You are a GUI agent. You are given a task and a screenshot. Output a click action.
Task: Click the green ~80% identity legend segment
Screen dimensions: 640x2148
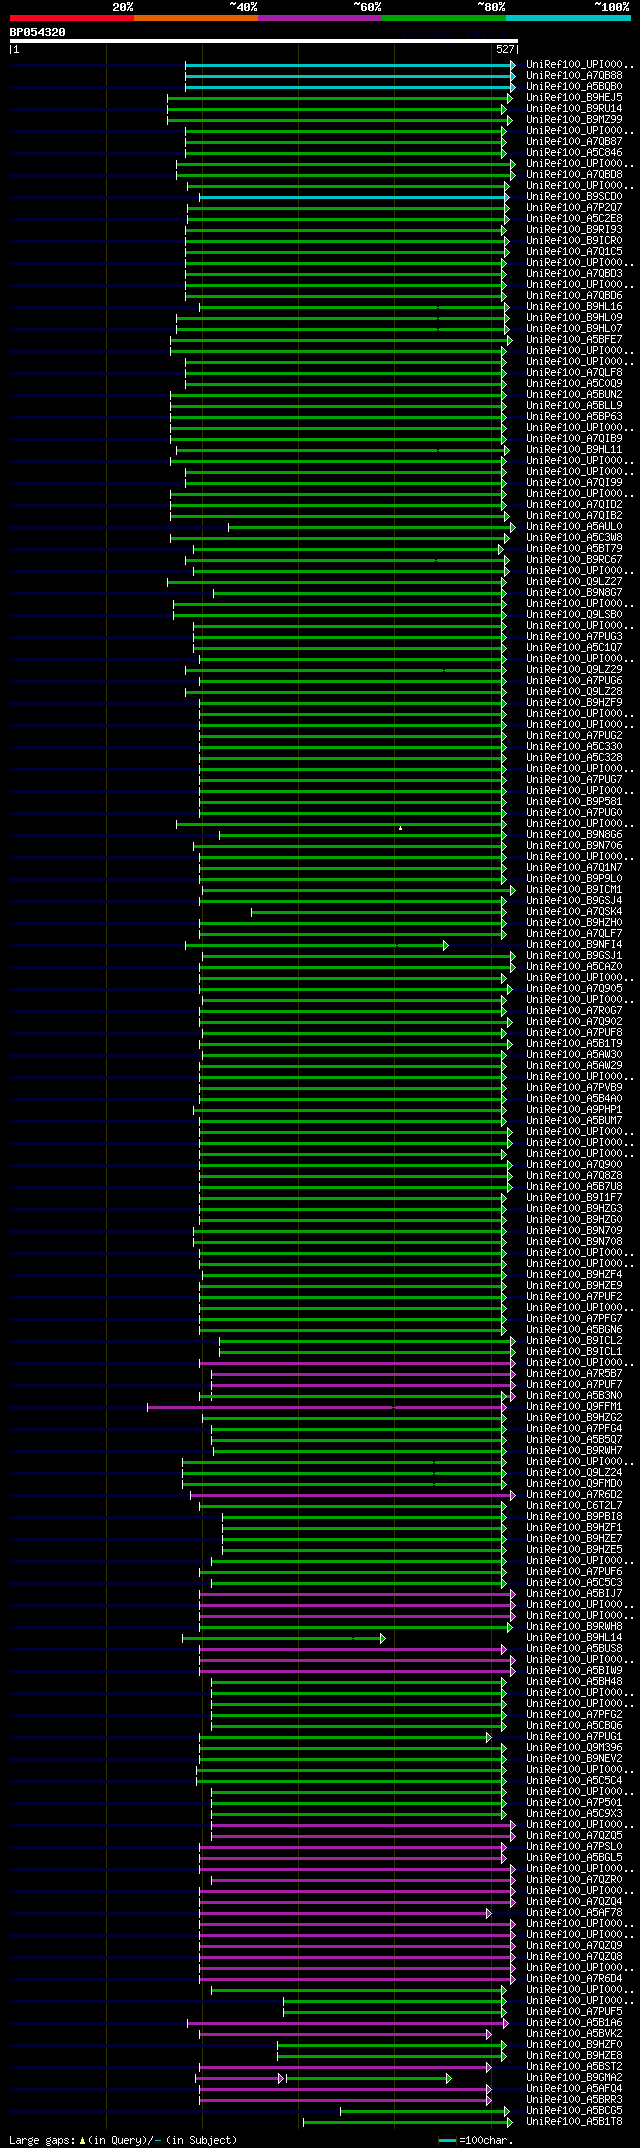[x=444, y=18]
